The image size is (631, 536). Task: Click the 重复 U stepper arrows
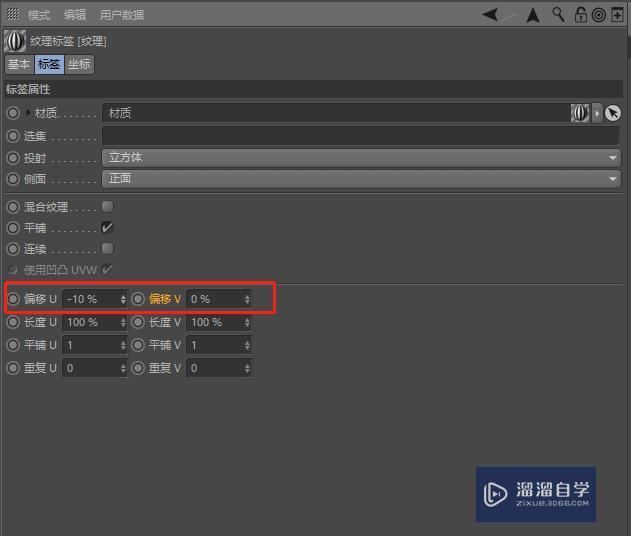pyautogui.click(x=123, y=368)
